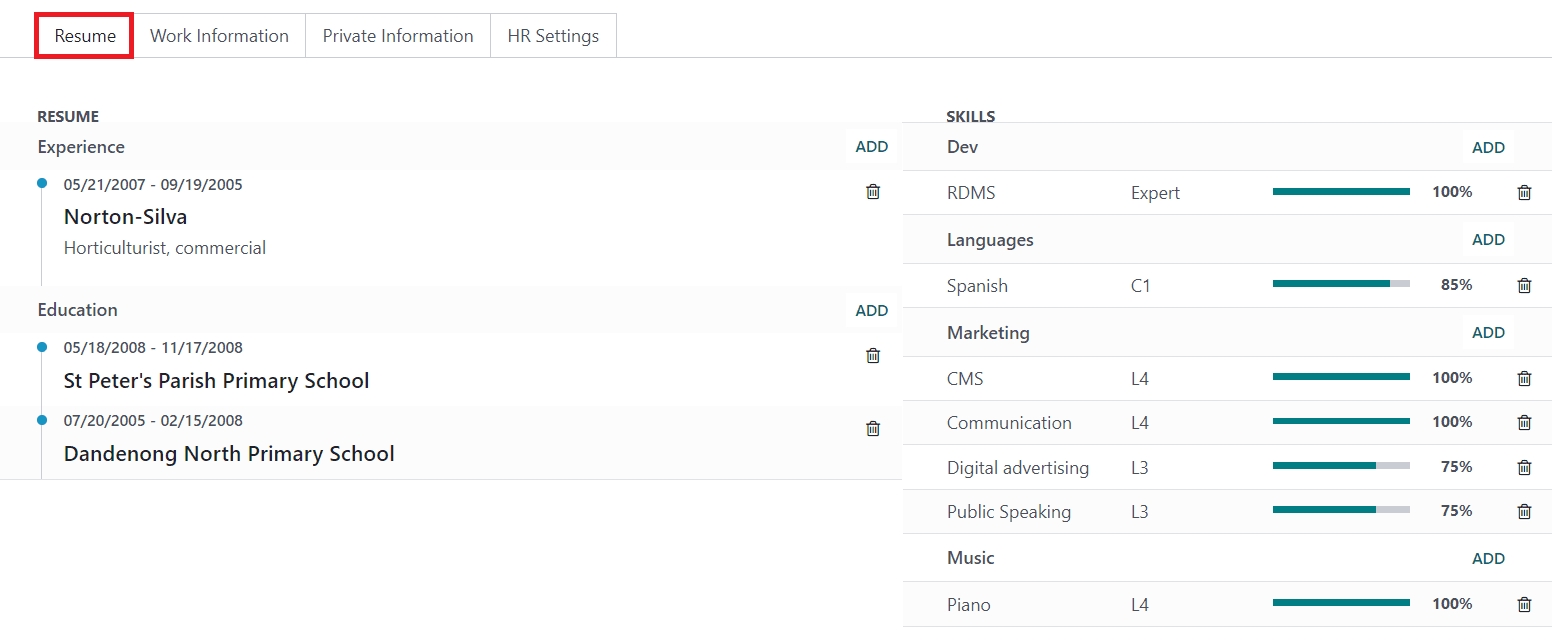Add a skill under Languages
The width and height of the screenshot is (1552, 640).
click(1488, 240)
